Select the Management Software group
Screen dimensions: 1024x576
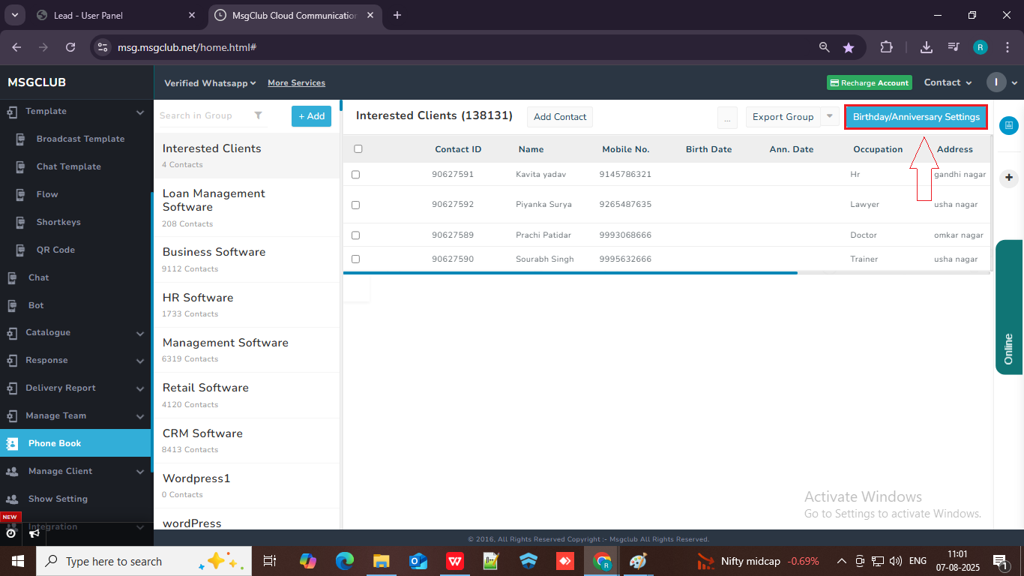pyautogui.click(x=247, y=350)
